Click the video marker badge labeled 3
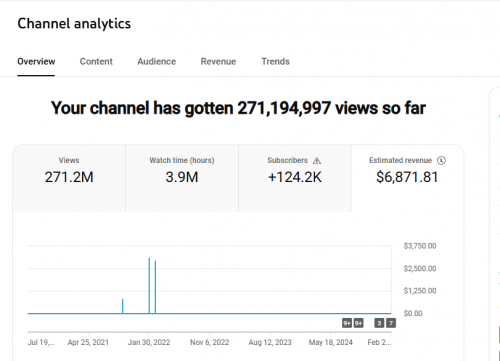Screen dimensions: 500x361 click(379, 323)
